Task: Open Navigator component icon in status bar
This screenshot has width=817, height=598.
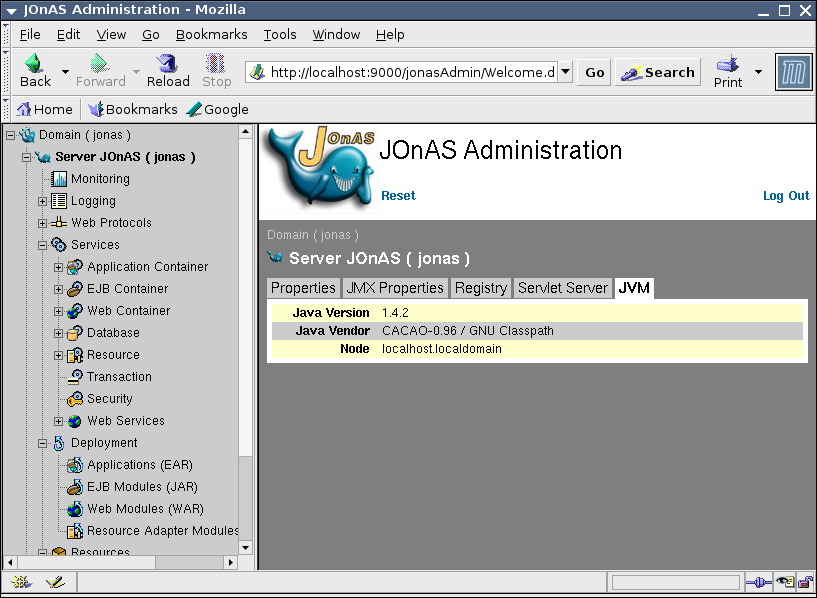Action: pyautogui.click(x=21, y=581)
